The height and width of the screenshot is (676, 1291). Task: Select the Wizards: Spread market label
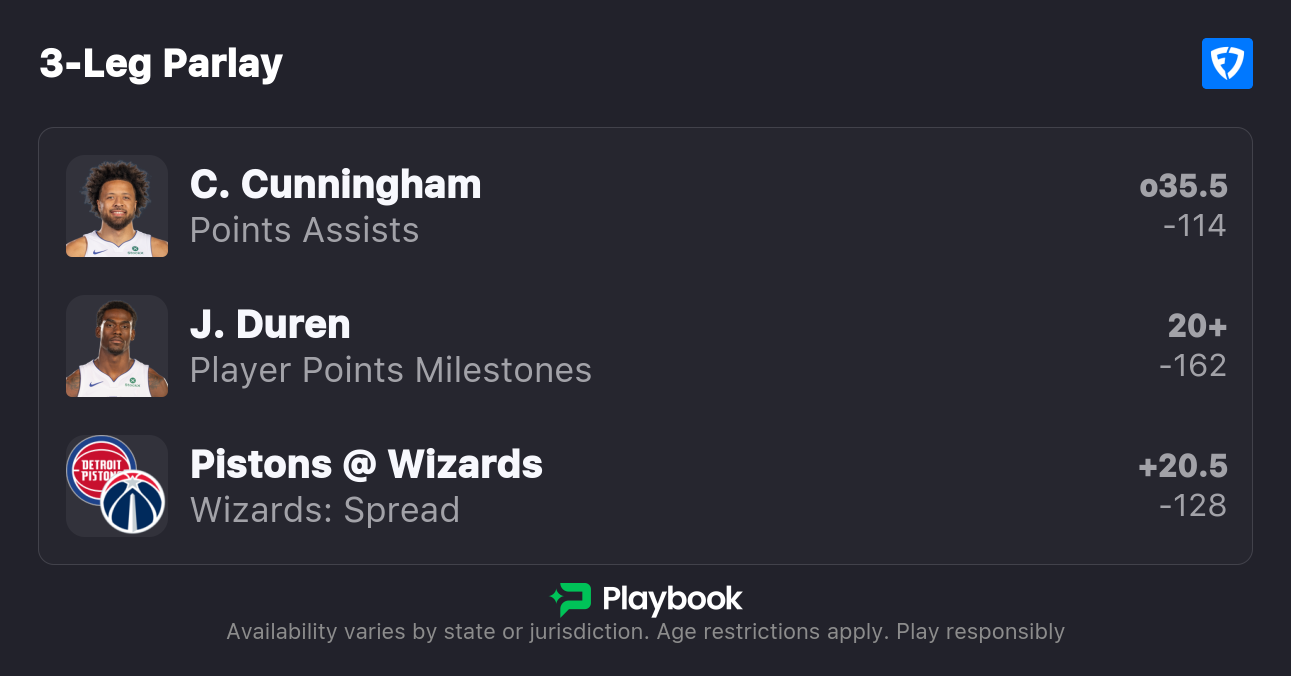[324, 511]
